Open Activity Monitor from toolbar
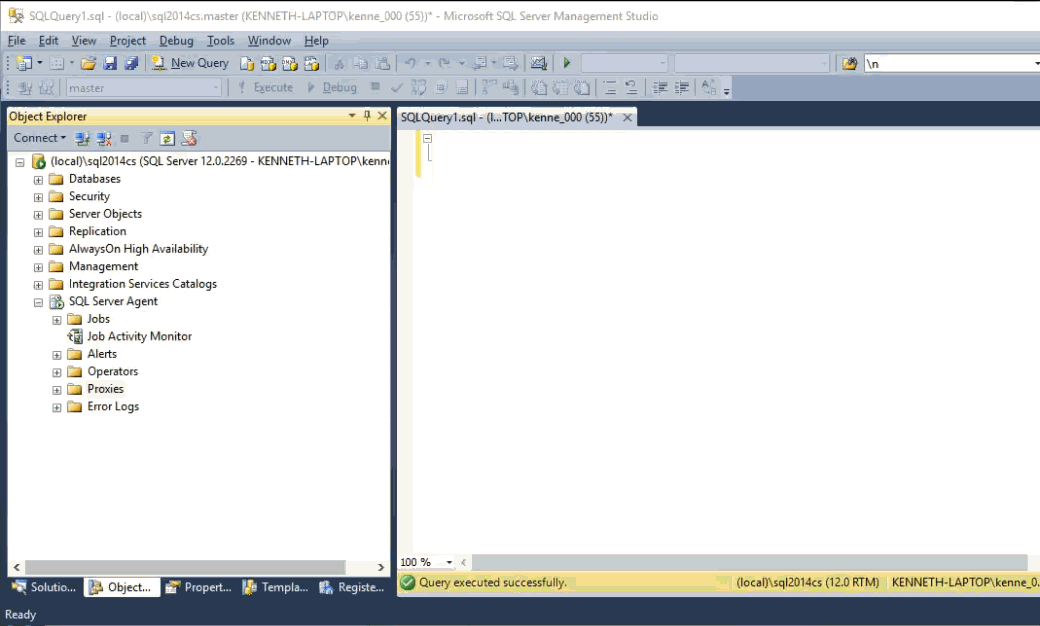The width and height of the screenshot is (1040, 626). point(539,63)
